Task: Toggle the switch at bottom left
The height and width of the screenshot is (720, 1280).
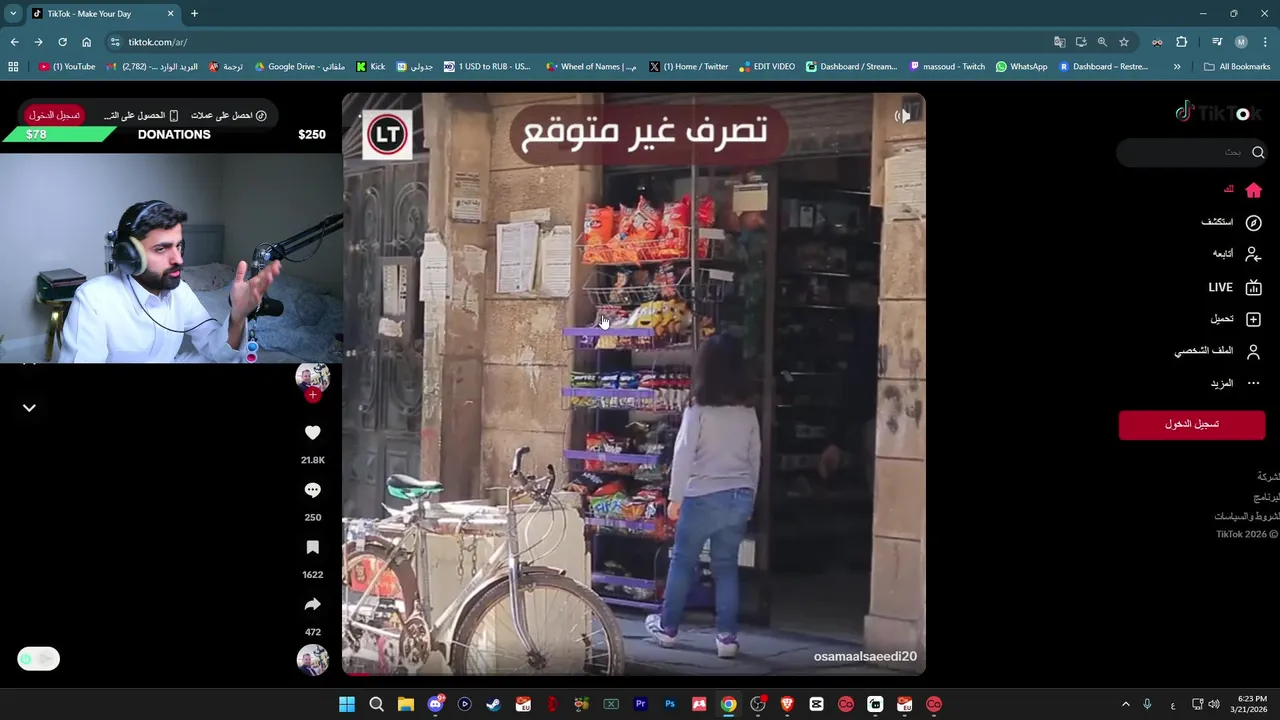Action: [x=39, y=659]
